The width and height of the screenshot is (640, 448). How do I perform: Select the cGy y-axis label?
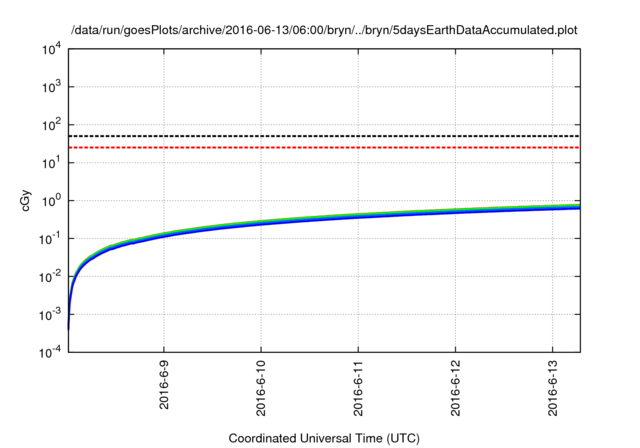[25, 201]
